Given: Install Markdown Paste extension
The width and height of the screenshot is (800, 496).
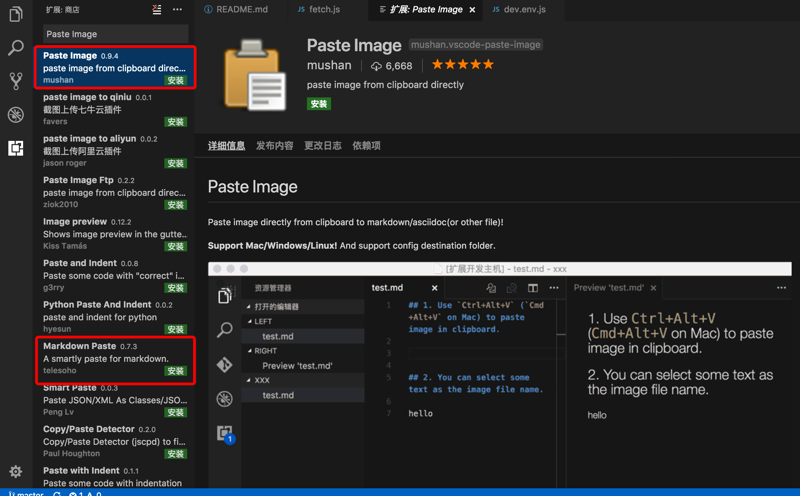Looking at the screenshot, I should click(176, 371).
